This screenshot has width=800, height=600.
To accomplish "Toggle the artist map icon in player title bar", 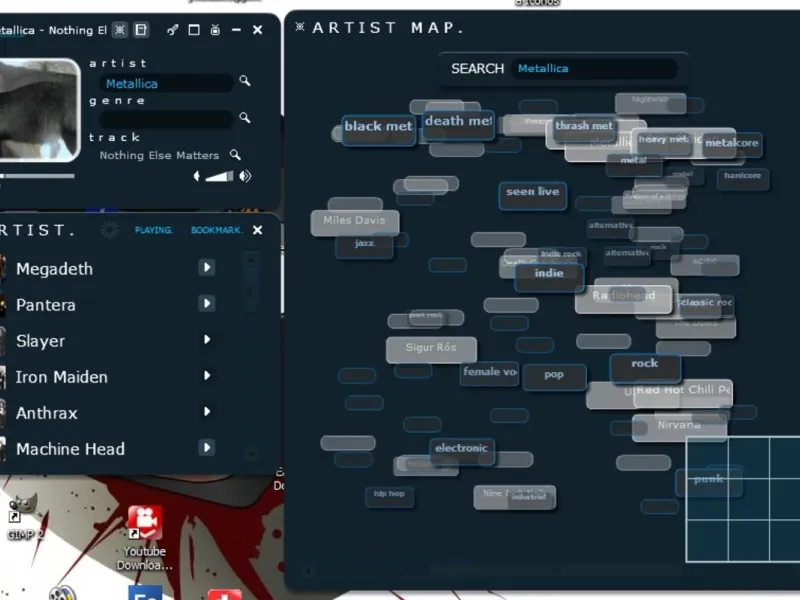I will coord(119,30).
